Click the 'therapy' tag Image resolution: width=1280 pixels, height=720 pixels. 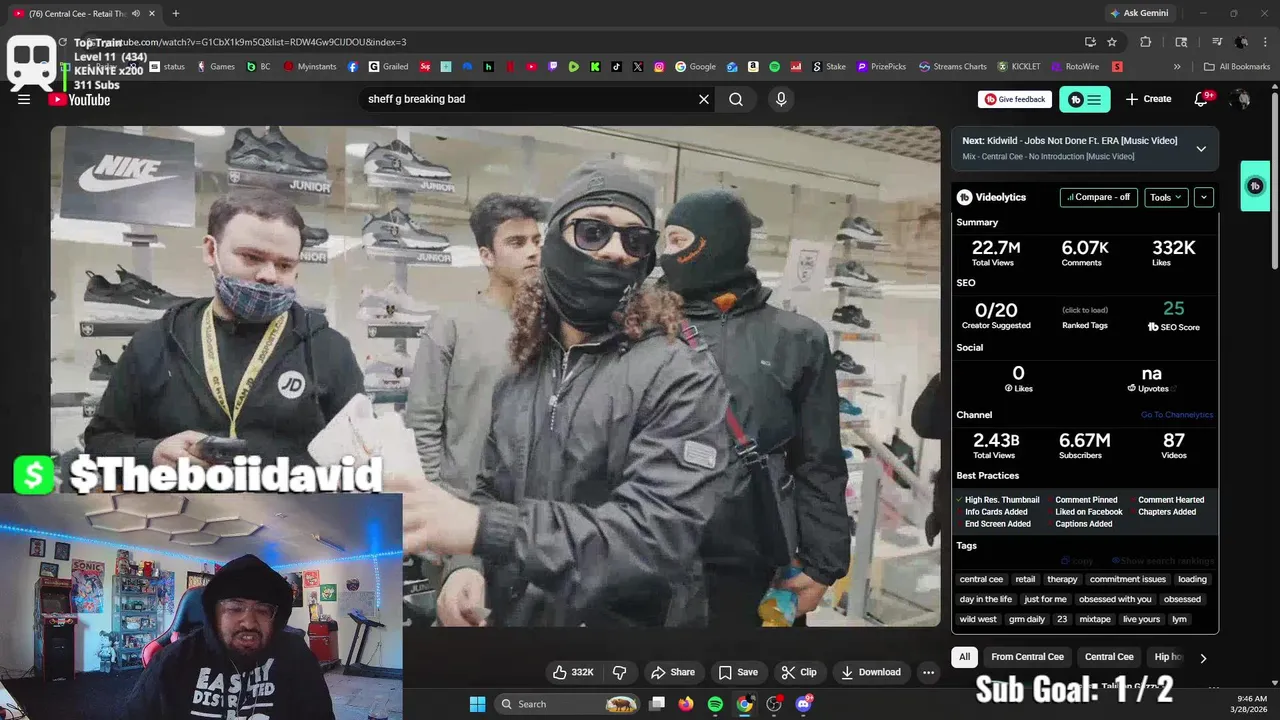(x=1062, y=579)
